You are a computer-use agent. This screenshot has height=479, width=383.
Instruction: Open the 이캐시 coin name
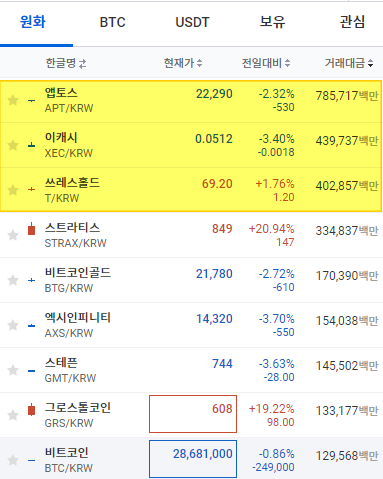coord(61,137)
